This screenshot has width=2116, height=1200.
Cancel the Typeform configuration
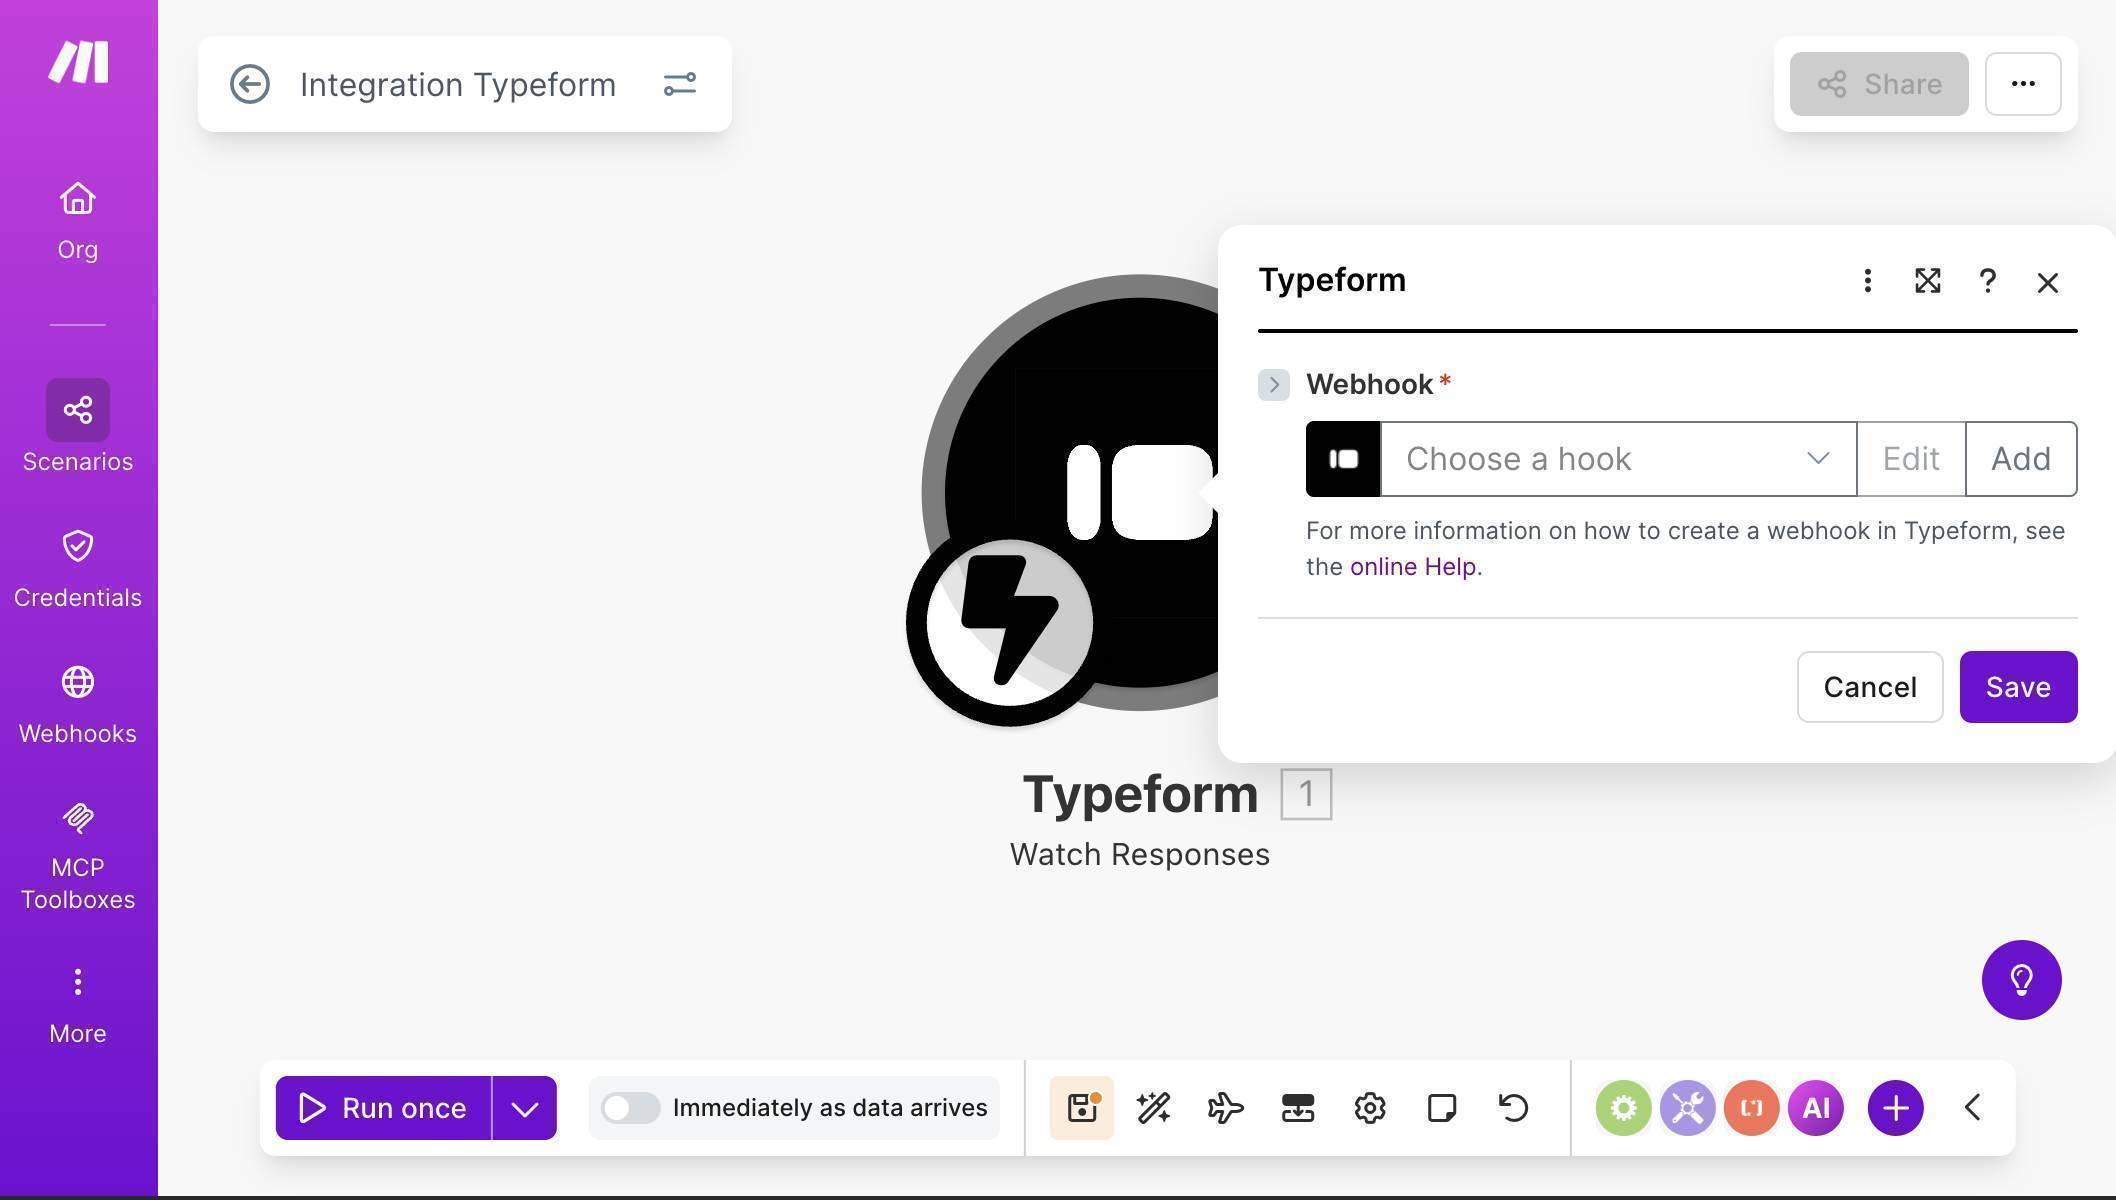pyautogui.click(x=1869, y=687)
